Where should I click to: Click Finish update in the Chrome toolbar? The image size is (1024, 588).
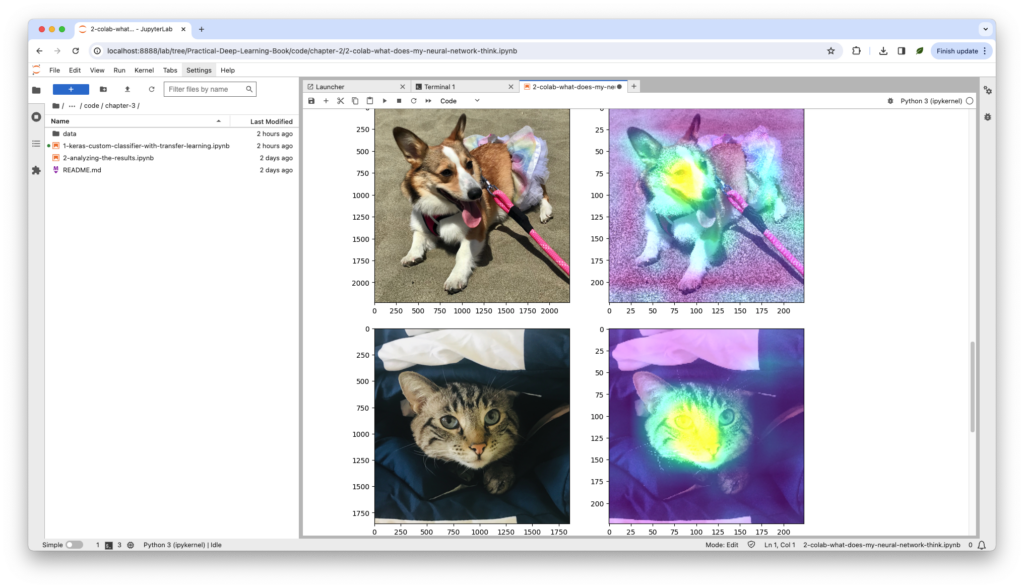coord(960,51)
